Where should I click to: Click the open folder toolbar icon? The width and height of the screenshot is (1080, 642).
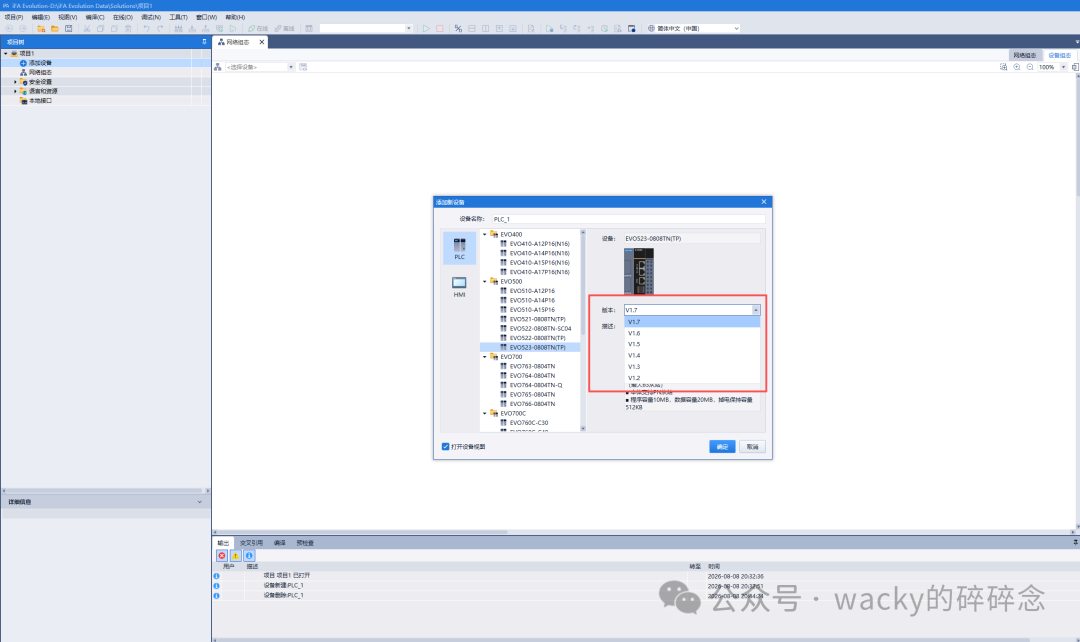(x=54, y=28)
